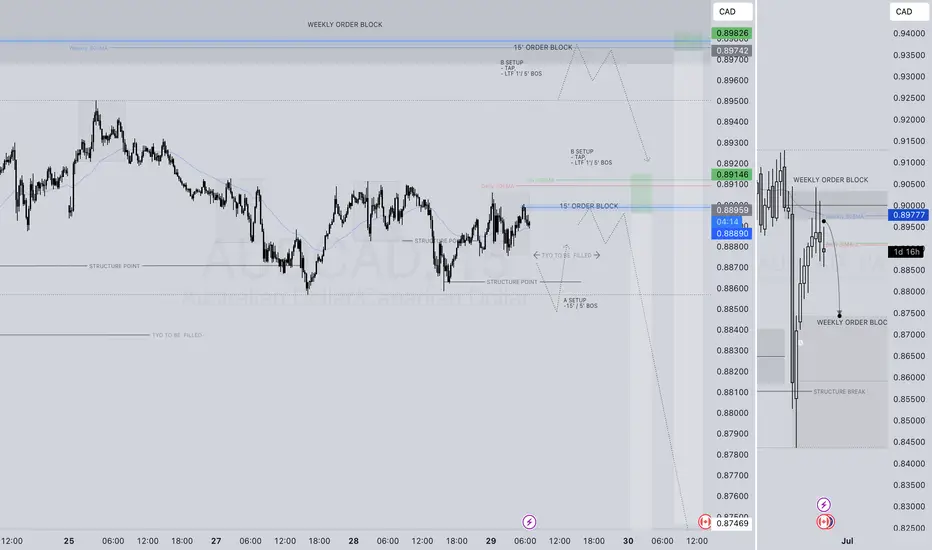Select the A SETUP annotation text
The width and height of the screenshot is (932, 550).
tap(580, 303)
